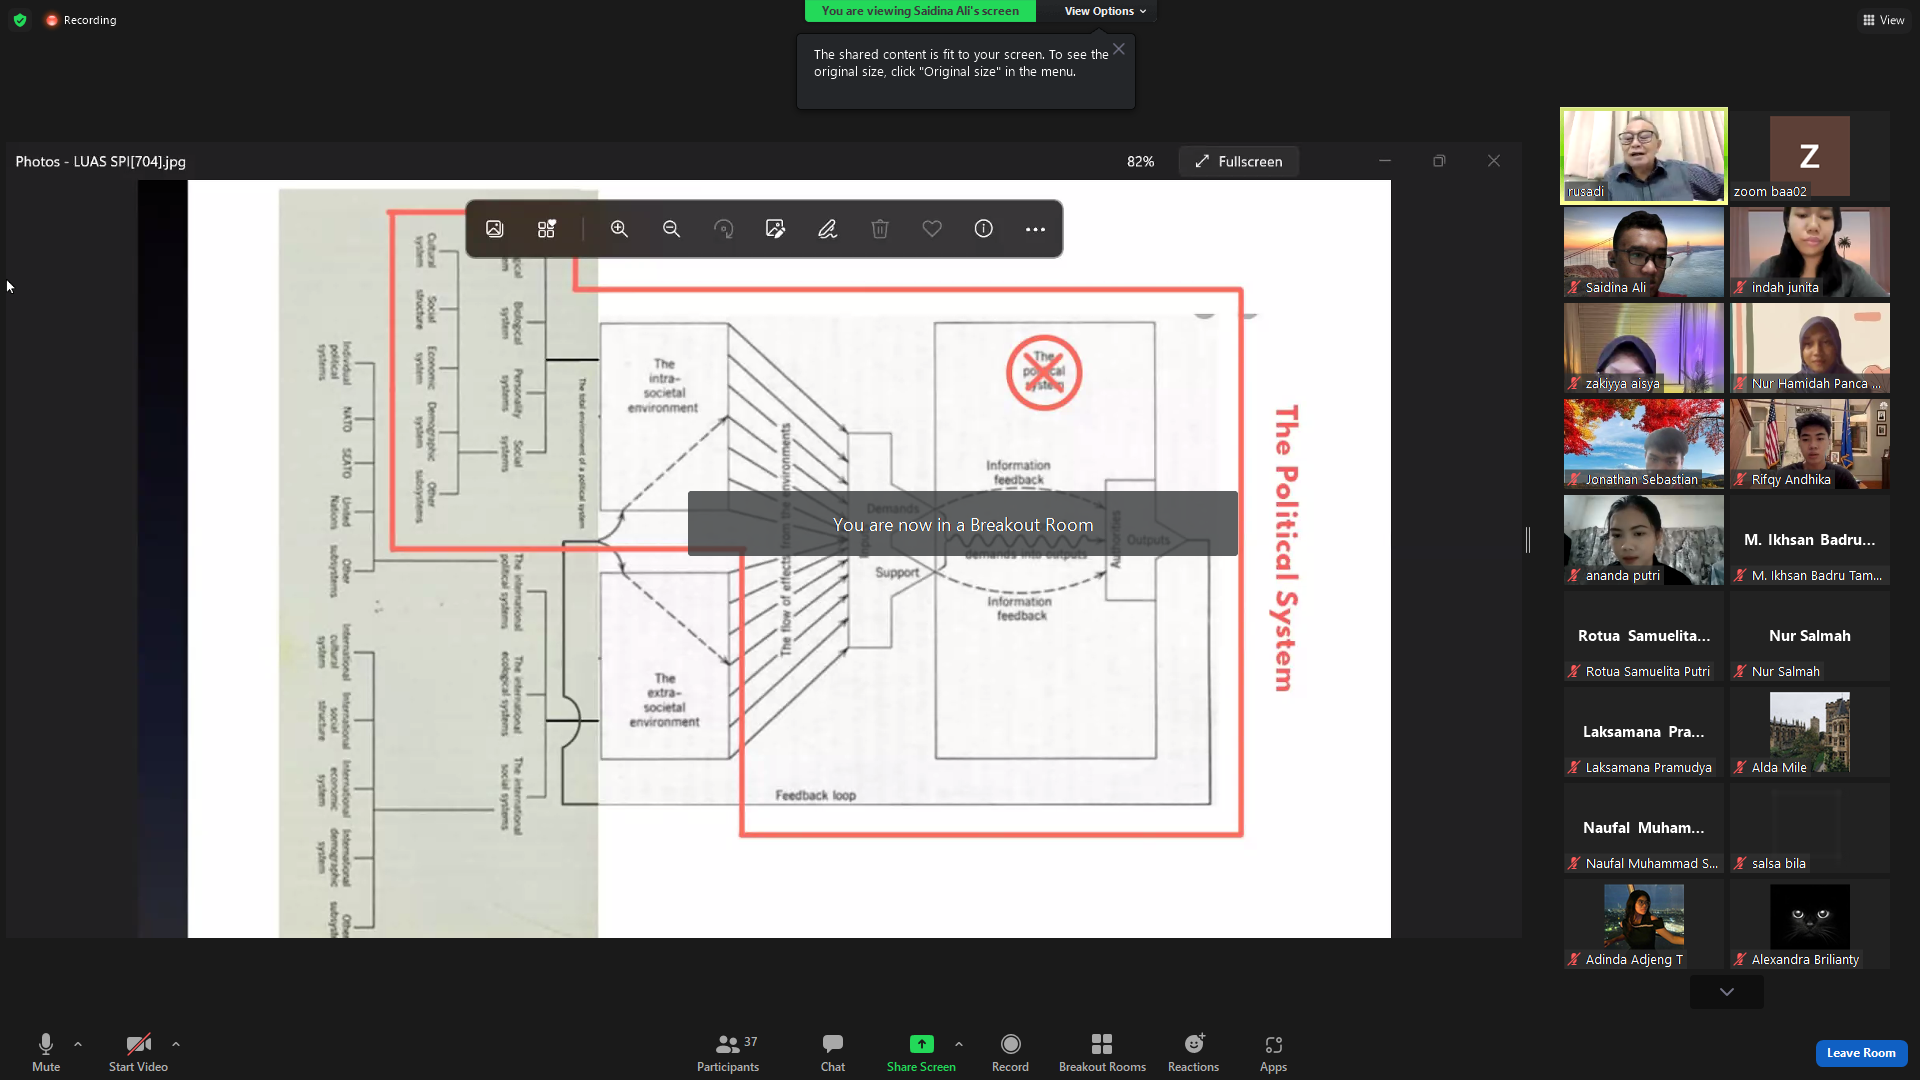The image size is (1920, 1080).
Task: Open image view icon in Photos toolbar
Action: coord(494,229)
